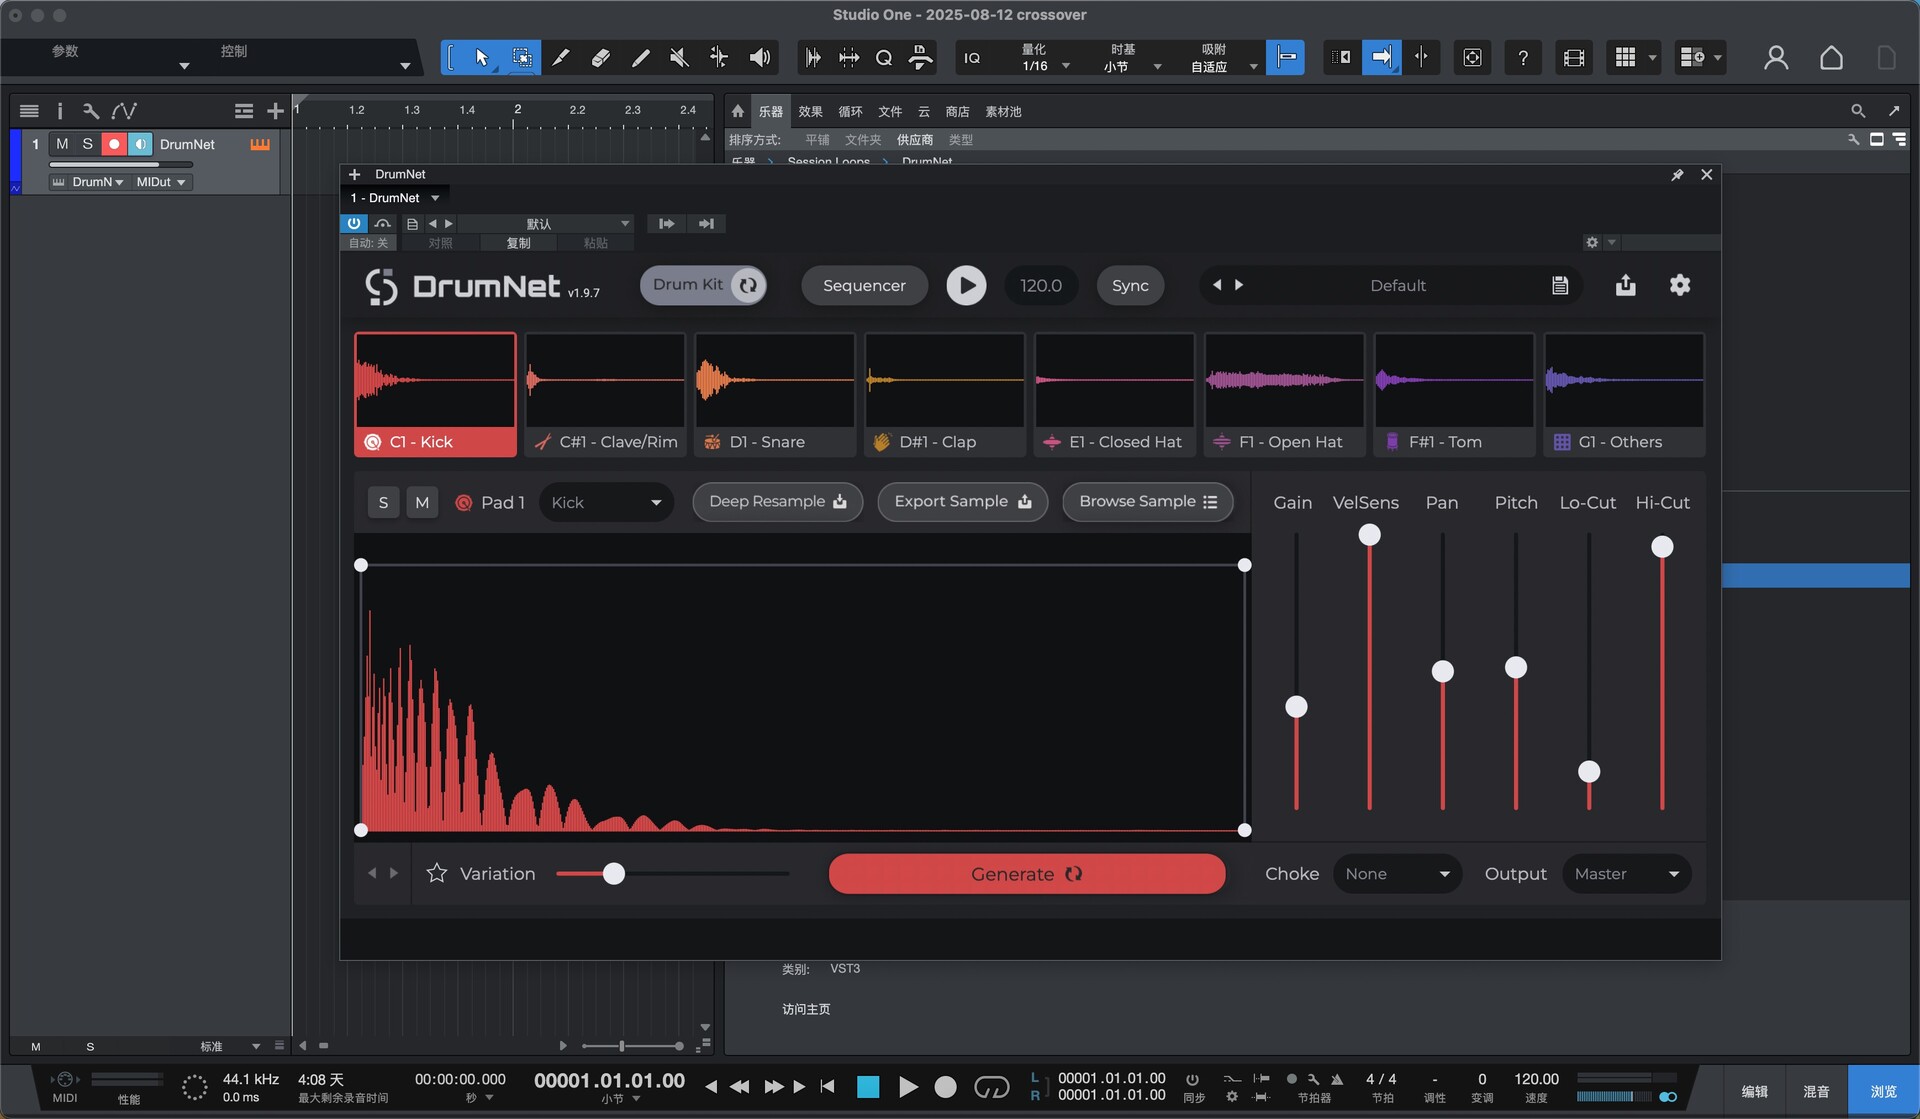Screen dimensions: 1920x1119
Task: Toggle the Sync button
Action: [1130, 286]
